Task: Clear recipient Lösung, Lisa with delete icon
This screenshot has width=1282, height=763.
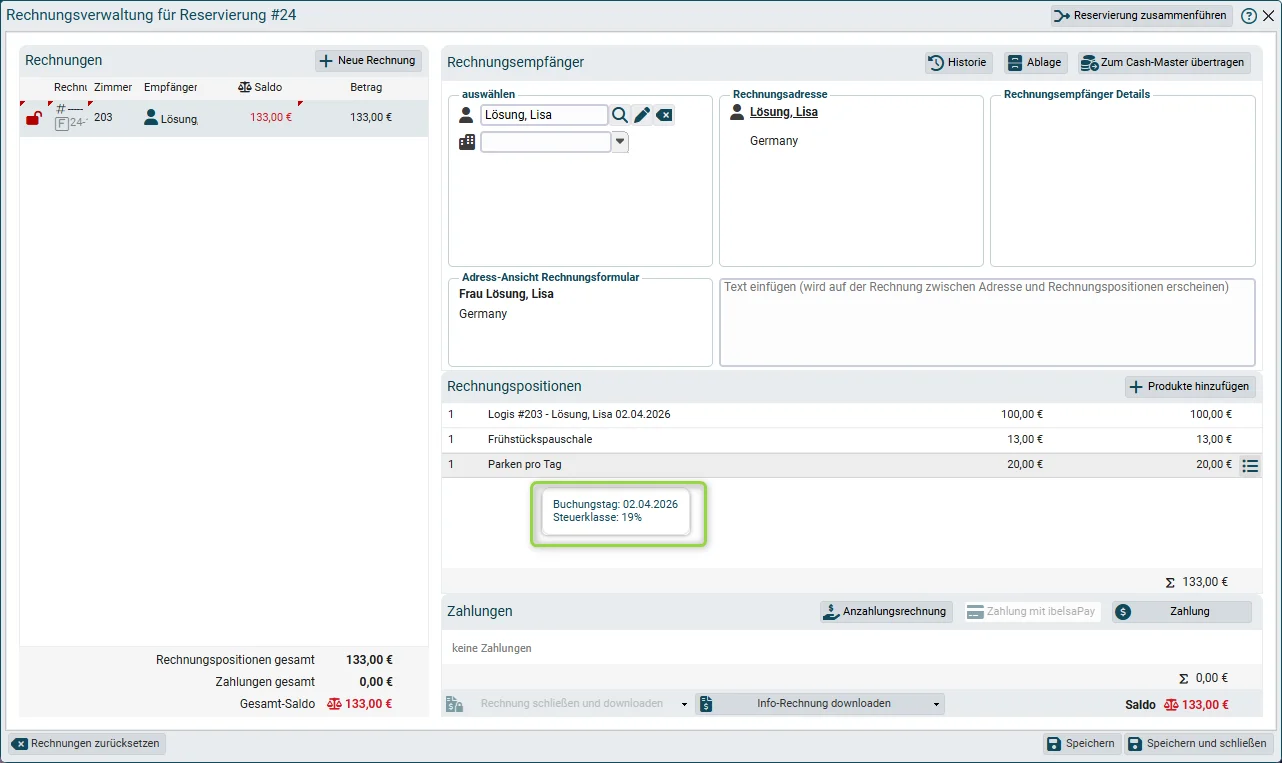Action: [x=665, y=115]
